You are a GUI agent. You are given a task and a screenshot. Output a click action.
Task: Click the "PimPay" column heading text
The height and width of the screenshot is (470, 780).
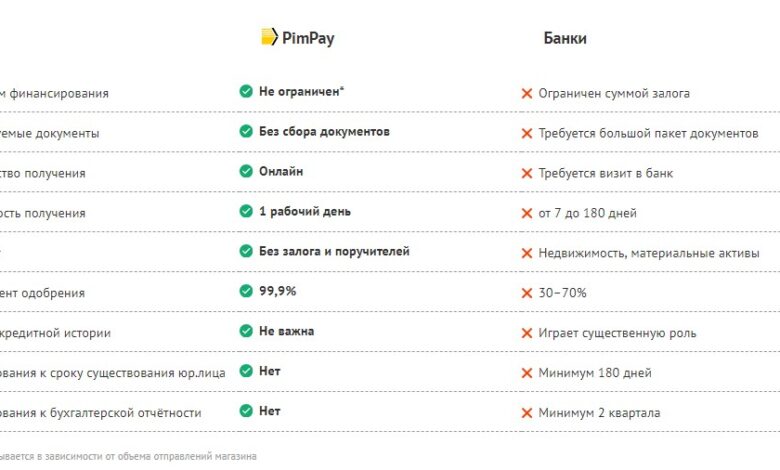tap(307, 38)
